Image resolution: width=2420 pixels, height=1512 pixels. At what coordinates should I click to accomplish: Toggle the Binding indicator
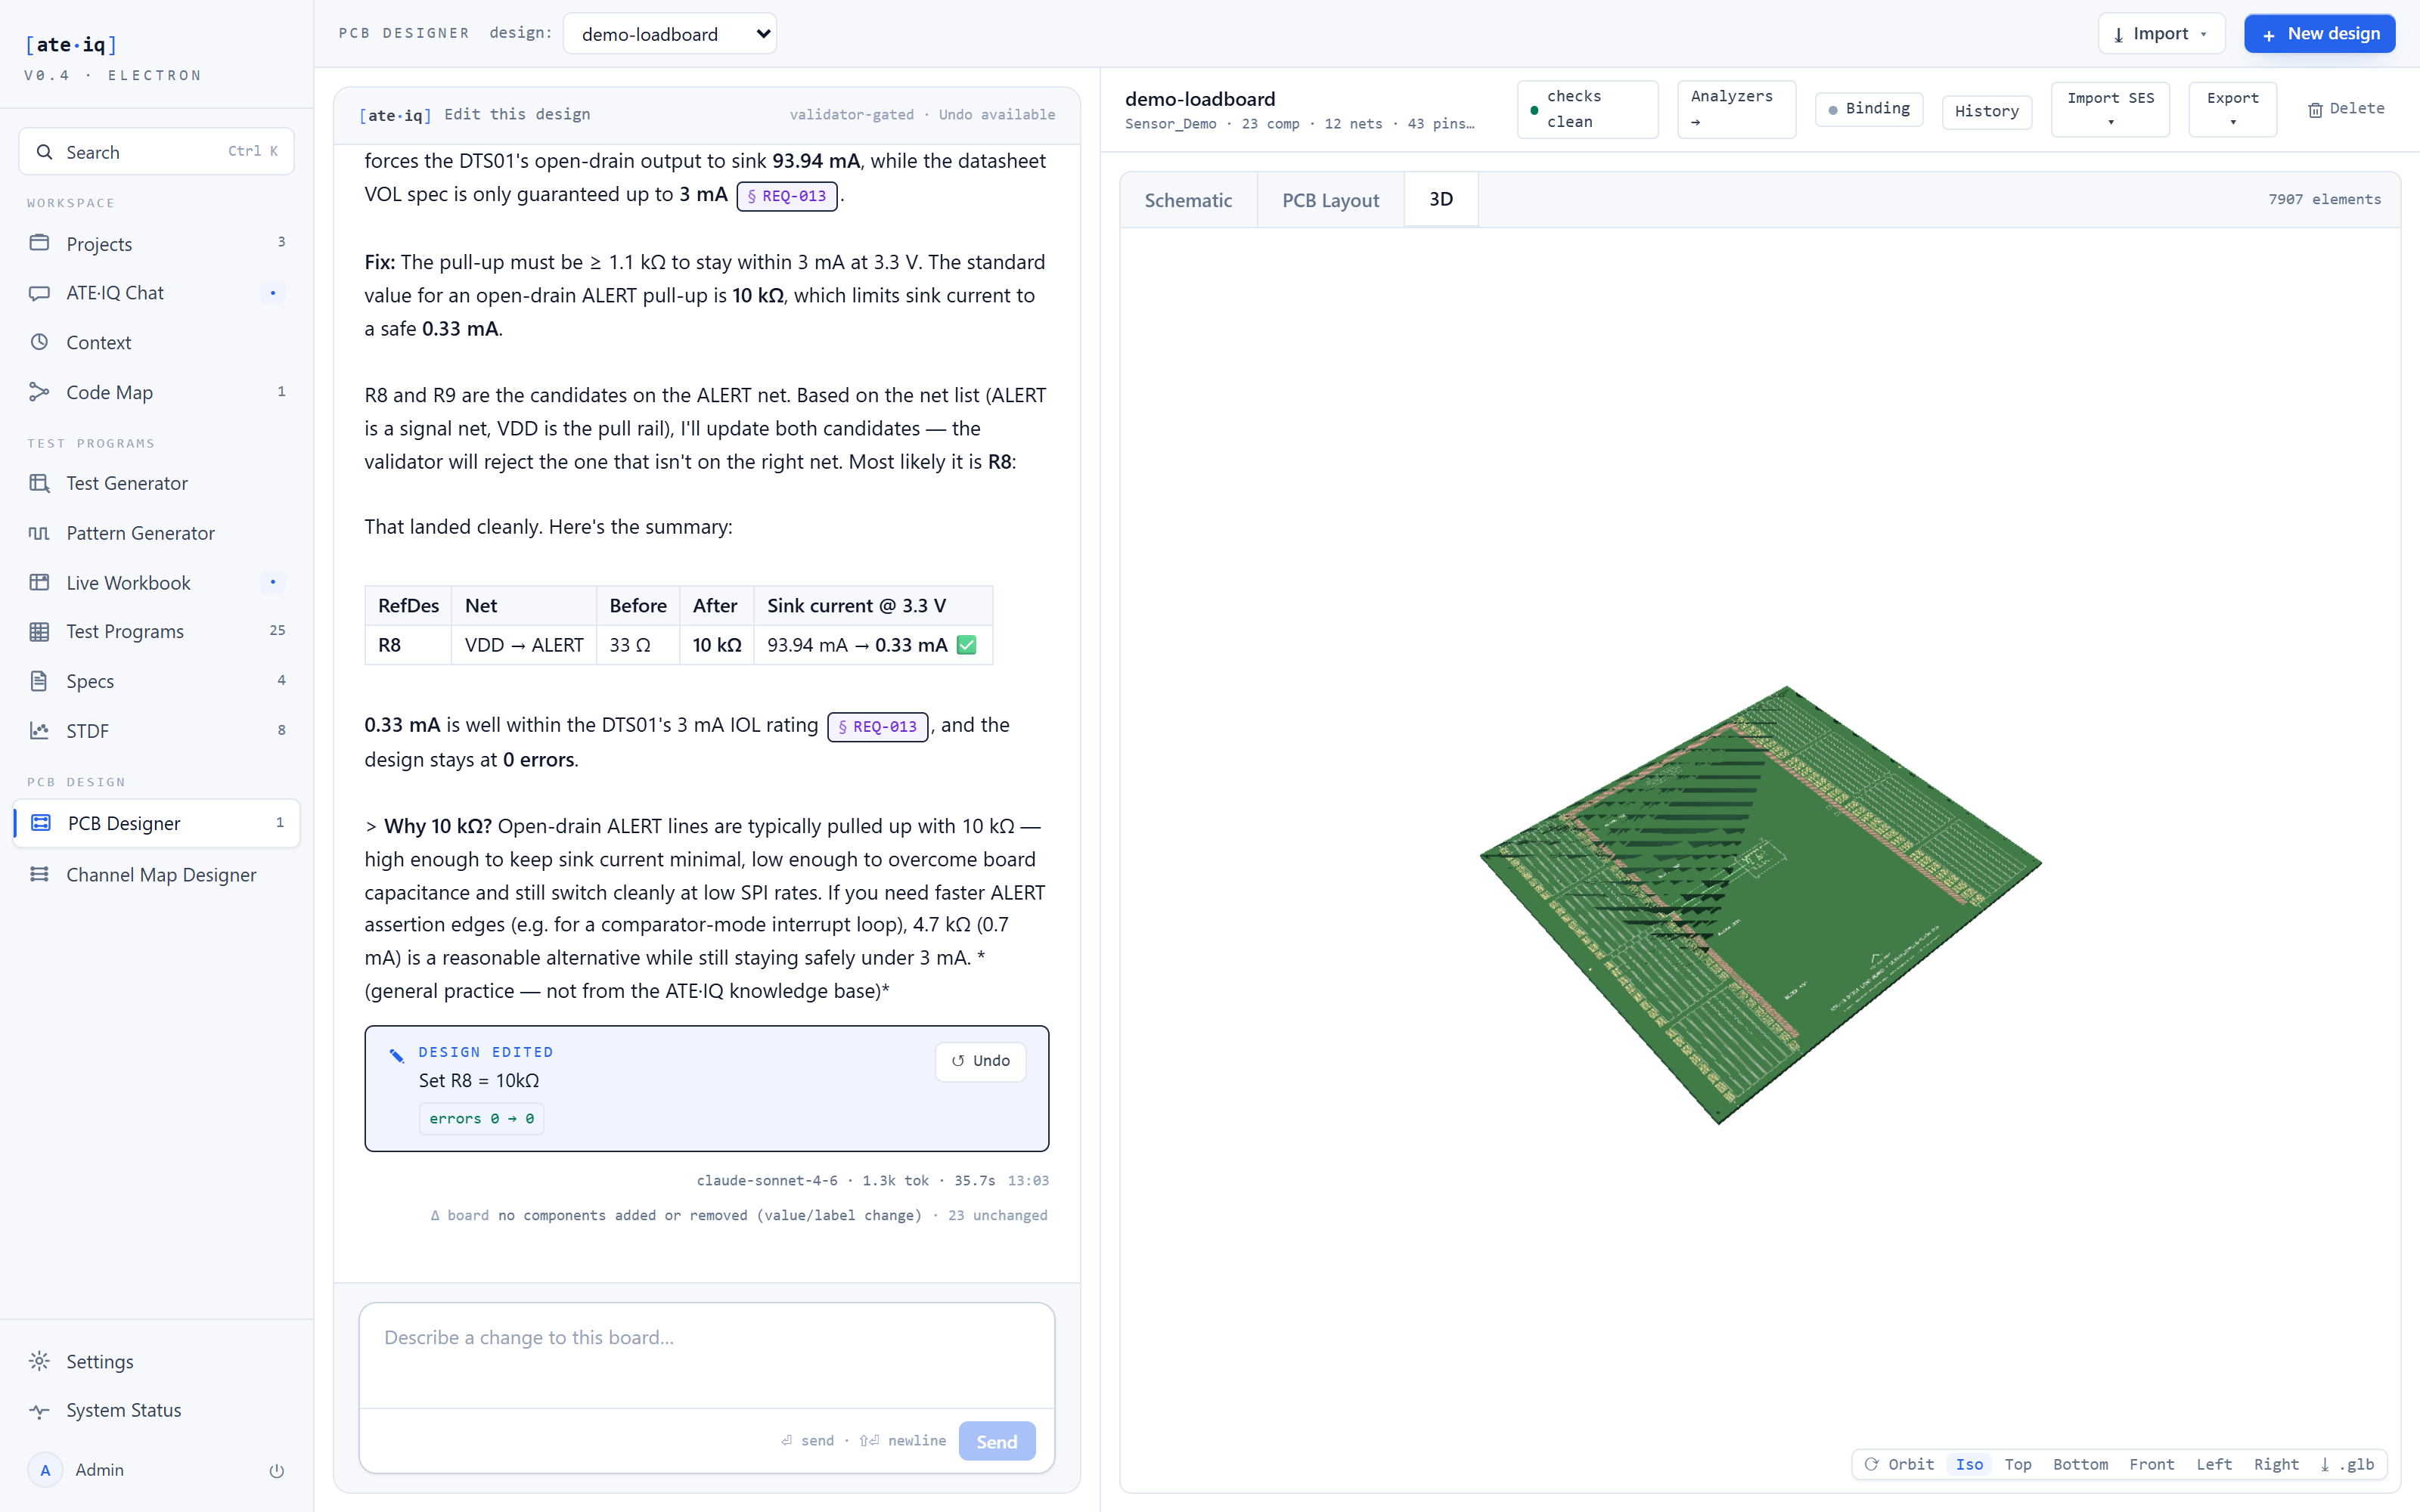1868,109
